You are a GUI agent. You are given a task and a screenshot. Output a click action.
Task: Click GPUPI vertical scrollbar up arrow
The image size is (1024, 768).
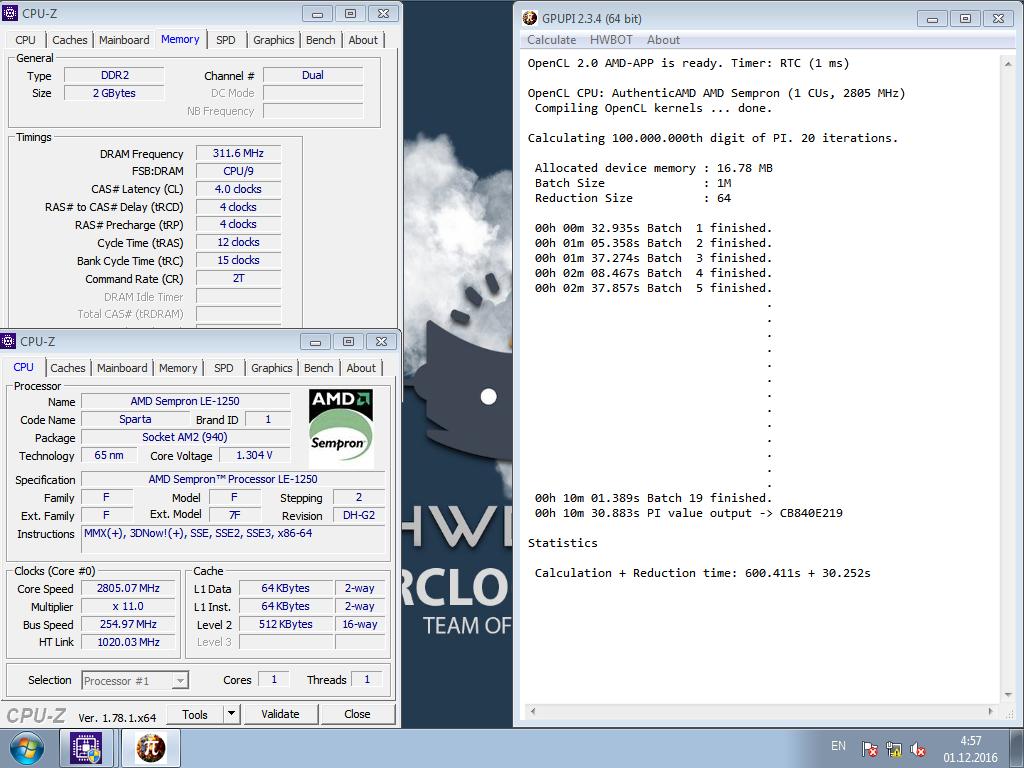point(1008,63)
